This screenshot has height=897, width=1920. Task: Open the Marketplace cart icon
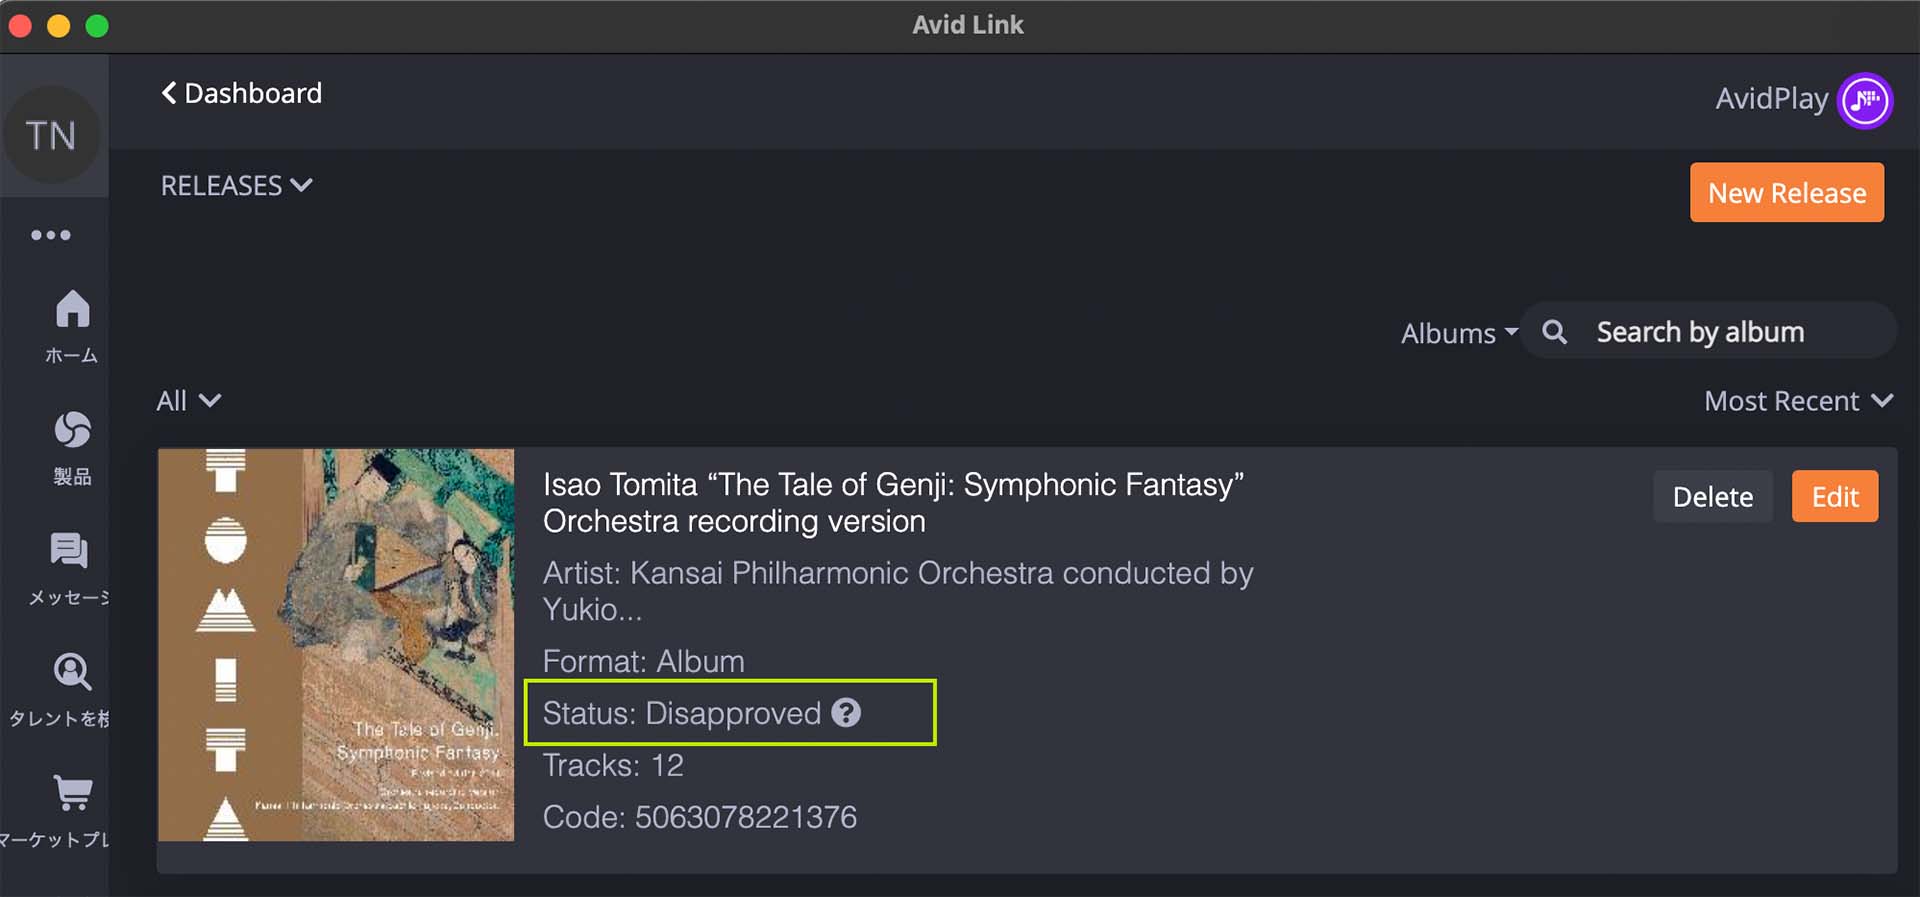[x=72, y=793]
